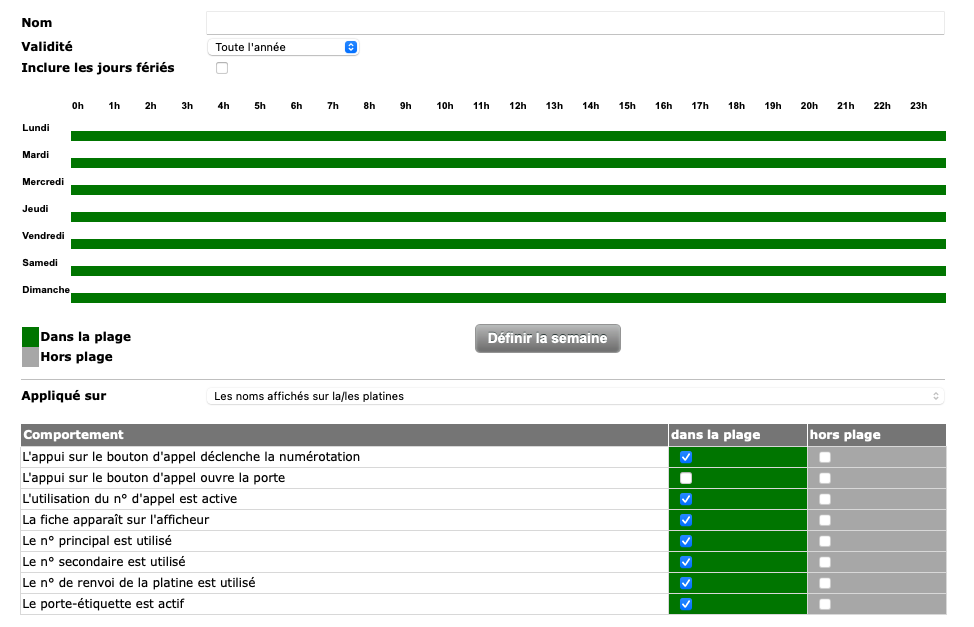974x627 pixels.
Task: Uncheck 'dans la plage' for n° secondaire utilisé
Action: click(x=686, y=562)
